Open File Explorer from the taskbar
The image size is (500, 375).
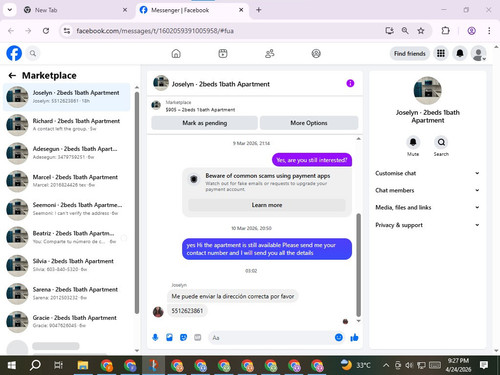tap(83, 365)
